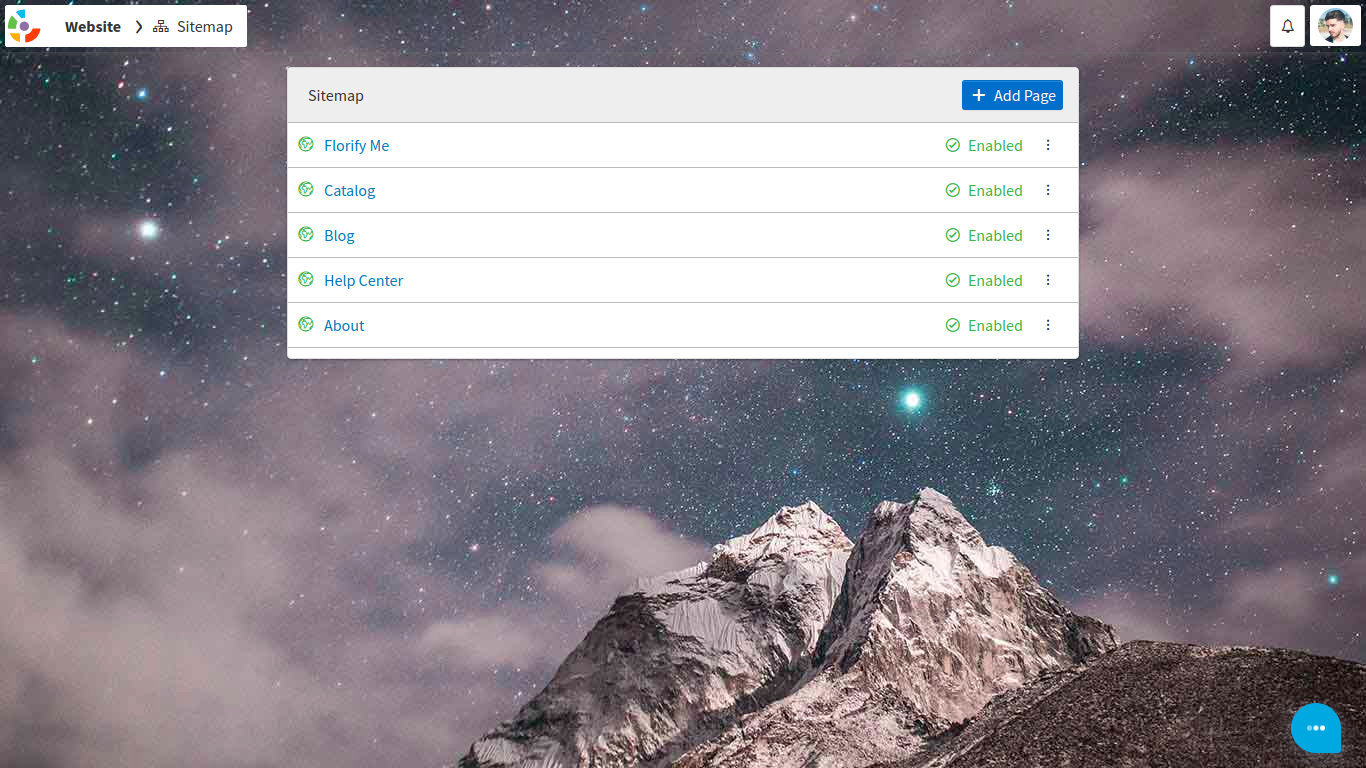Open the Catalog page link

tap(350, 190)
